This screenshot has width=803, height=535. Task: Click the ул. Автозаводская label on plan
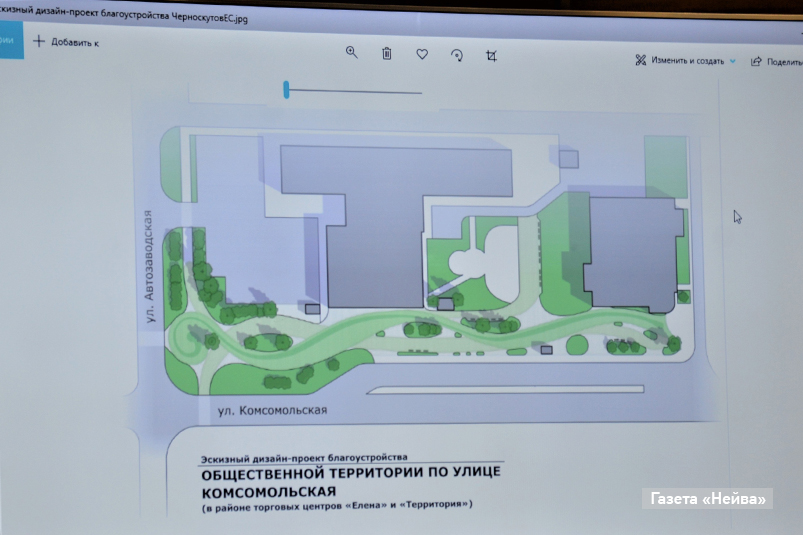point(149,266)
